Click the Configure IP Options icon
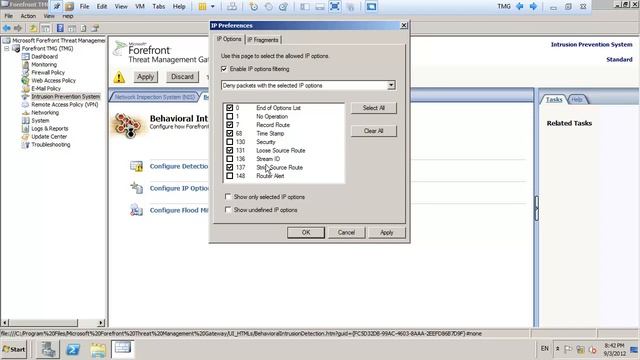This screenshot has width=640, height=360. (x=136, y=188)
